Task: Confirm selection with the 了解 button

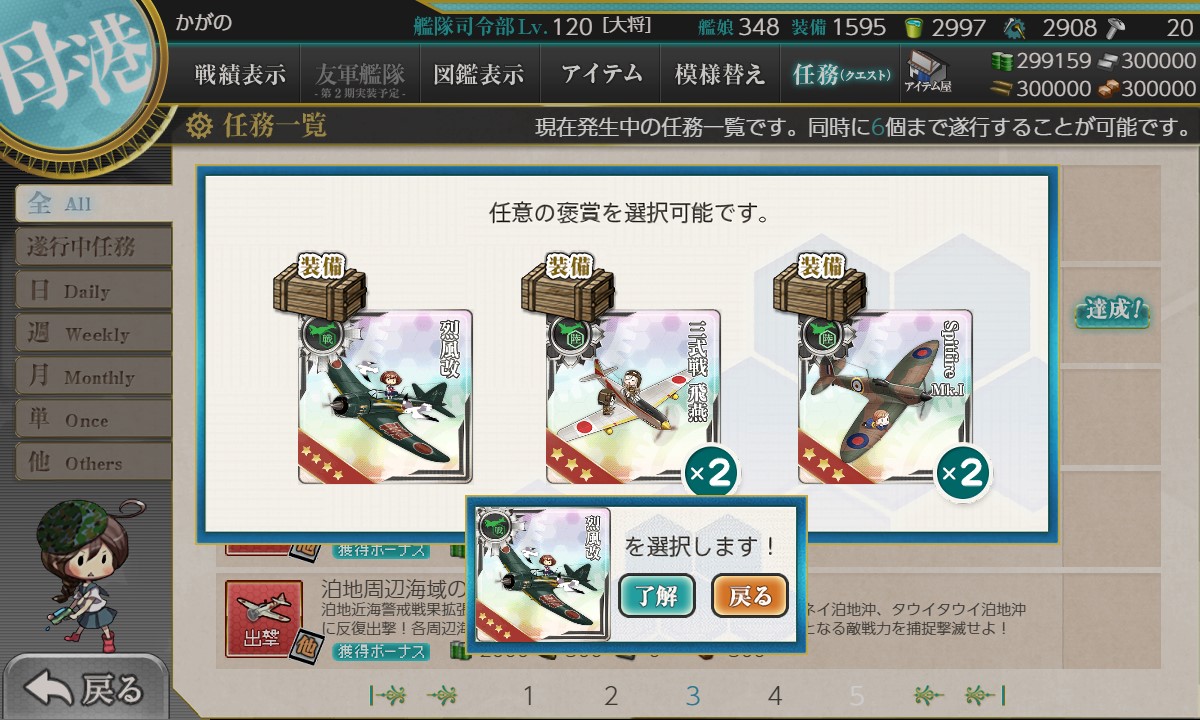Action: coord(657,596)
